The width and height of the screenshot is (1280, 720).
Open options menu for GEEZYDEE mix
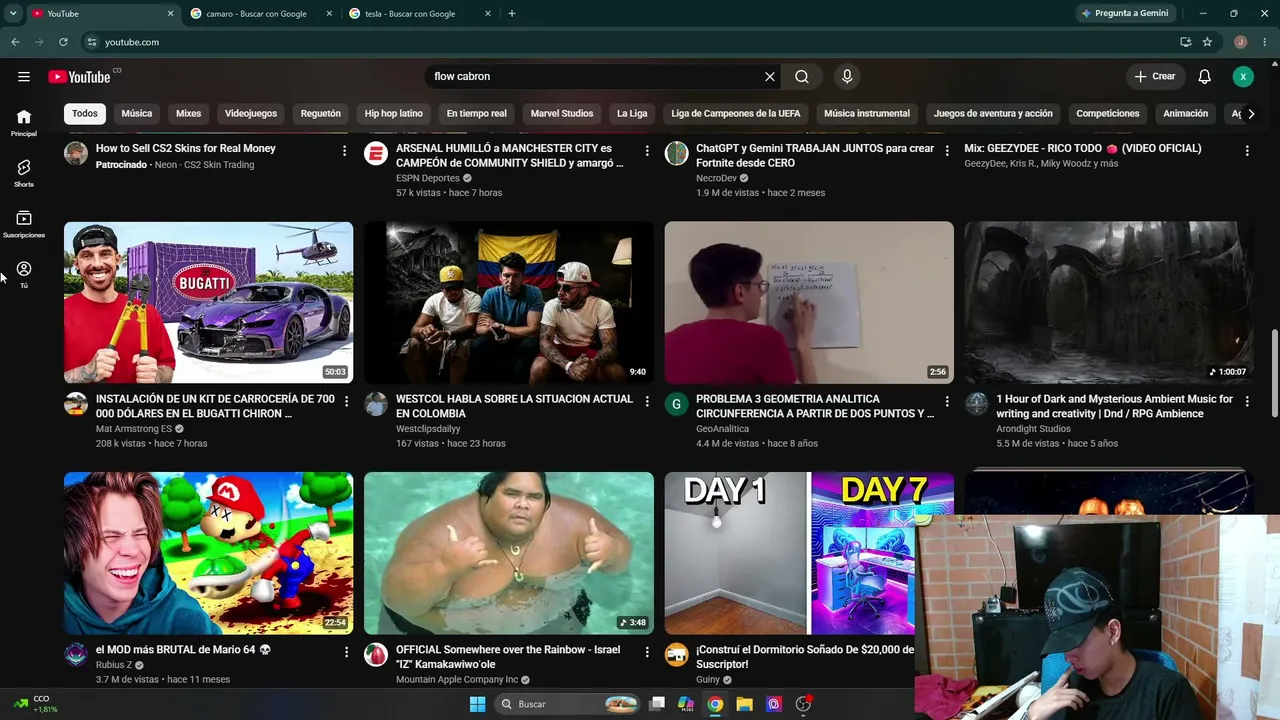(1247, 150)
